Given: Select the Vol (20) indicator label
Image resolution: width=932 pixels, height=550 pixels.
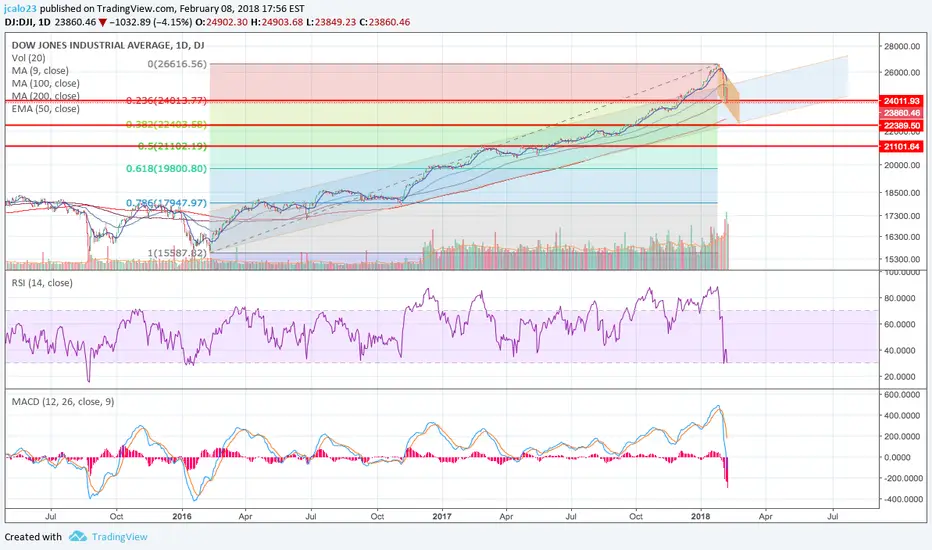Looking at the screenshot, I should (29, 58).
